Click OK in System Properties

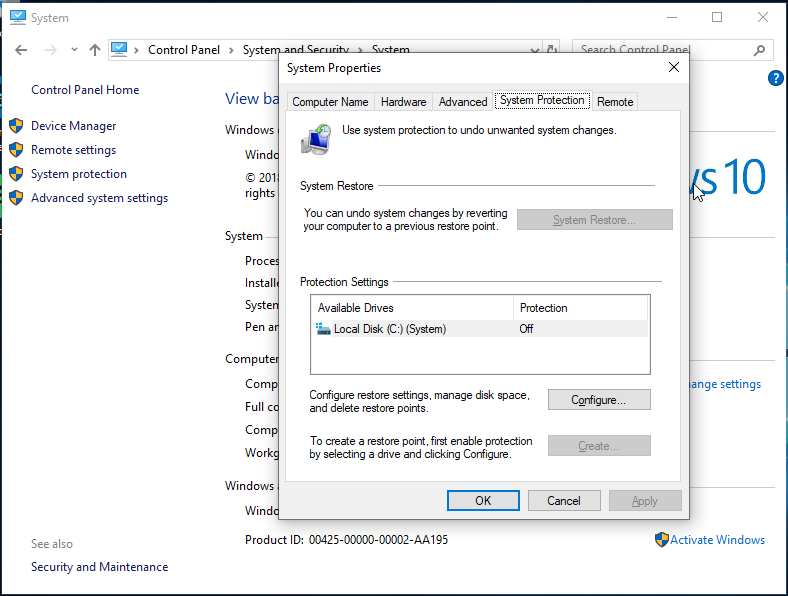(483, 501)
